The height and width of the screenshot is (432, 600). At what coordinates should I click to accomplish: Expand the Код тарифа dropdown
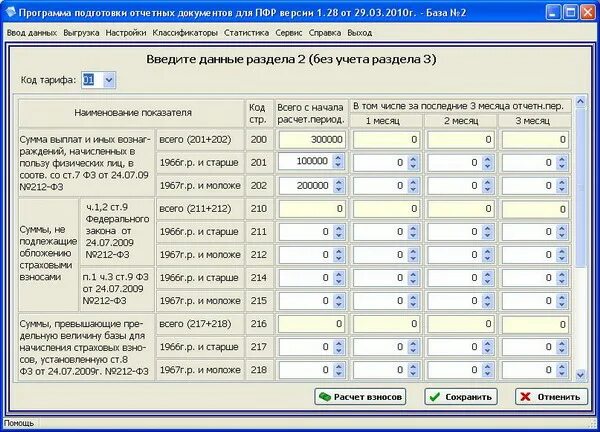click(109, 80)
